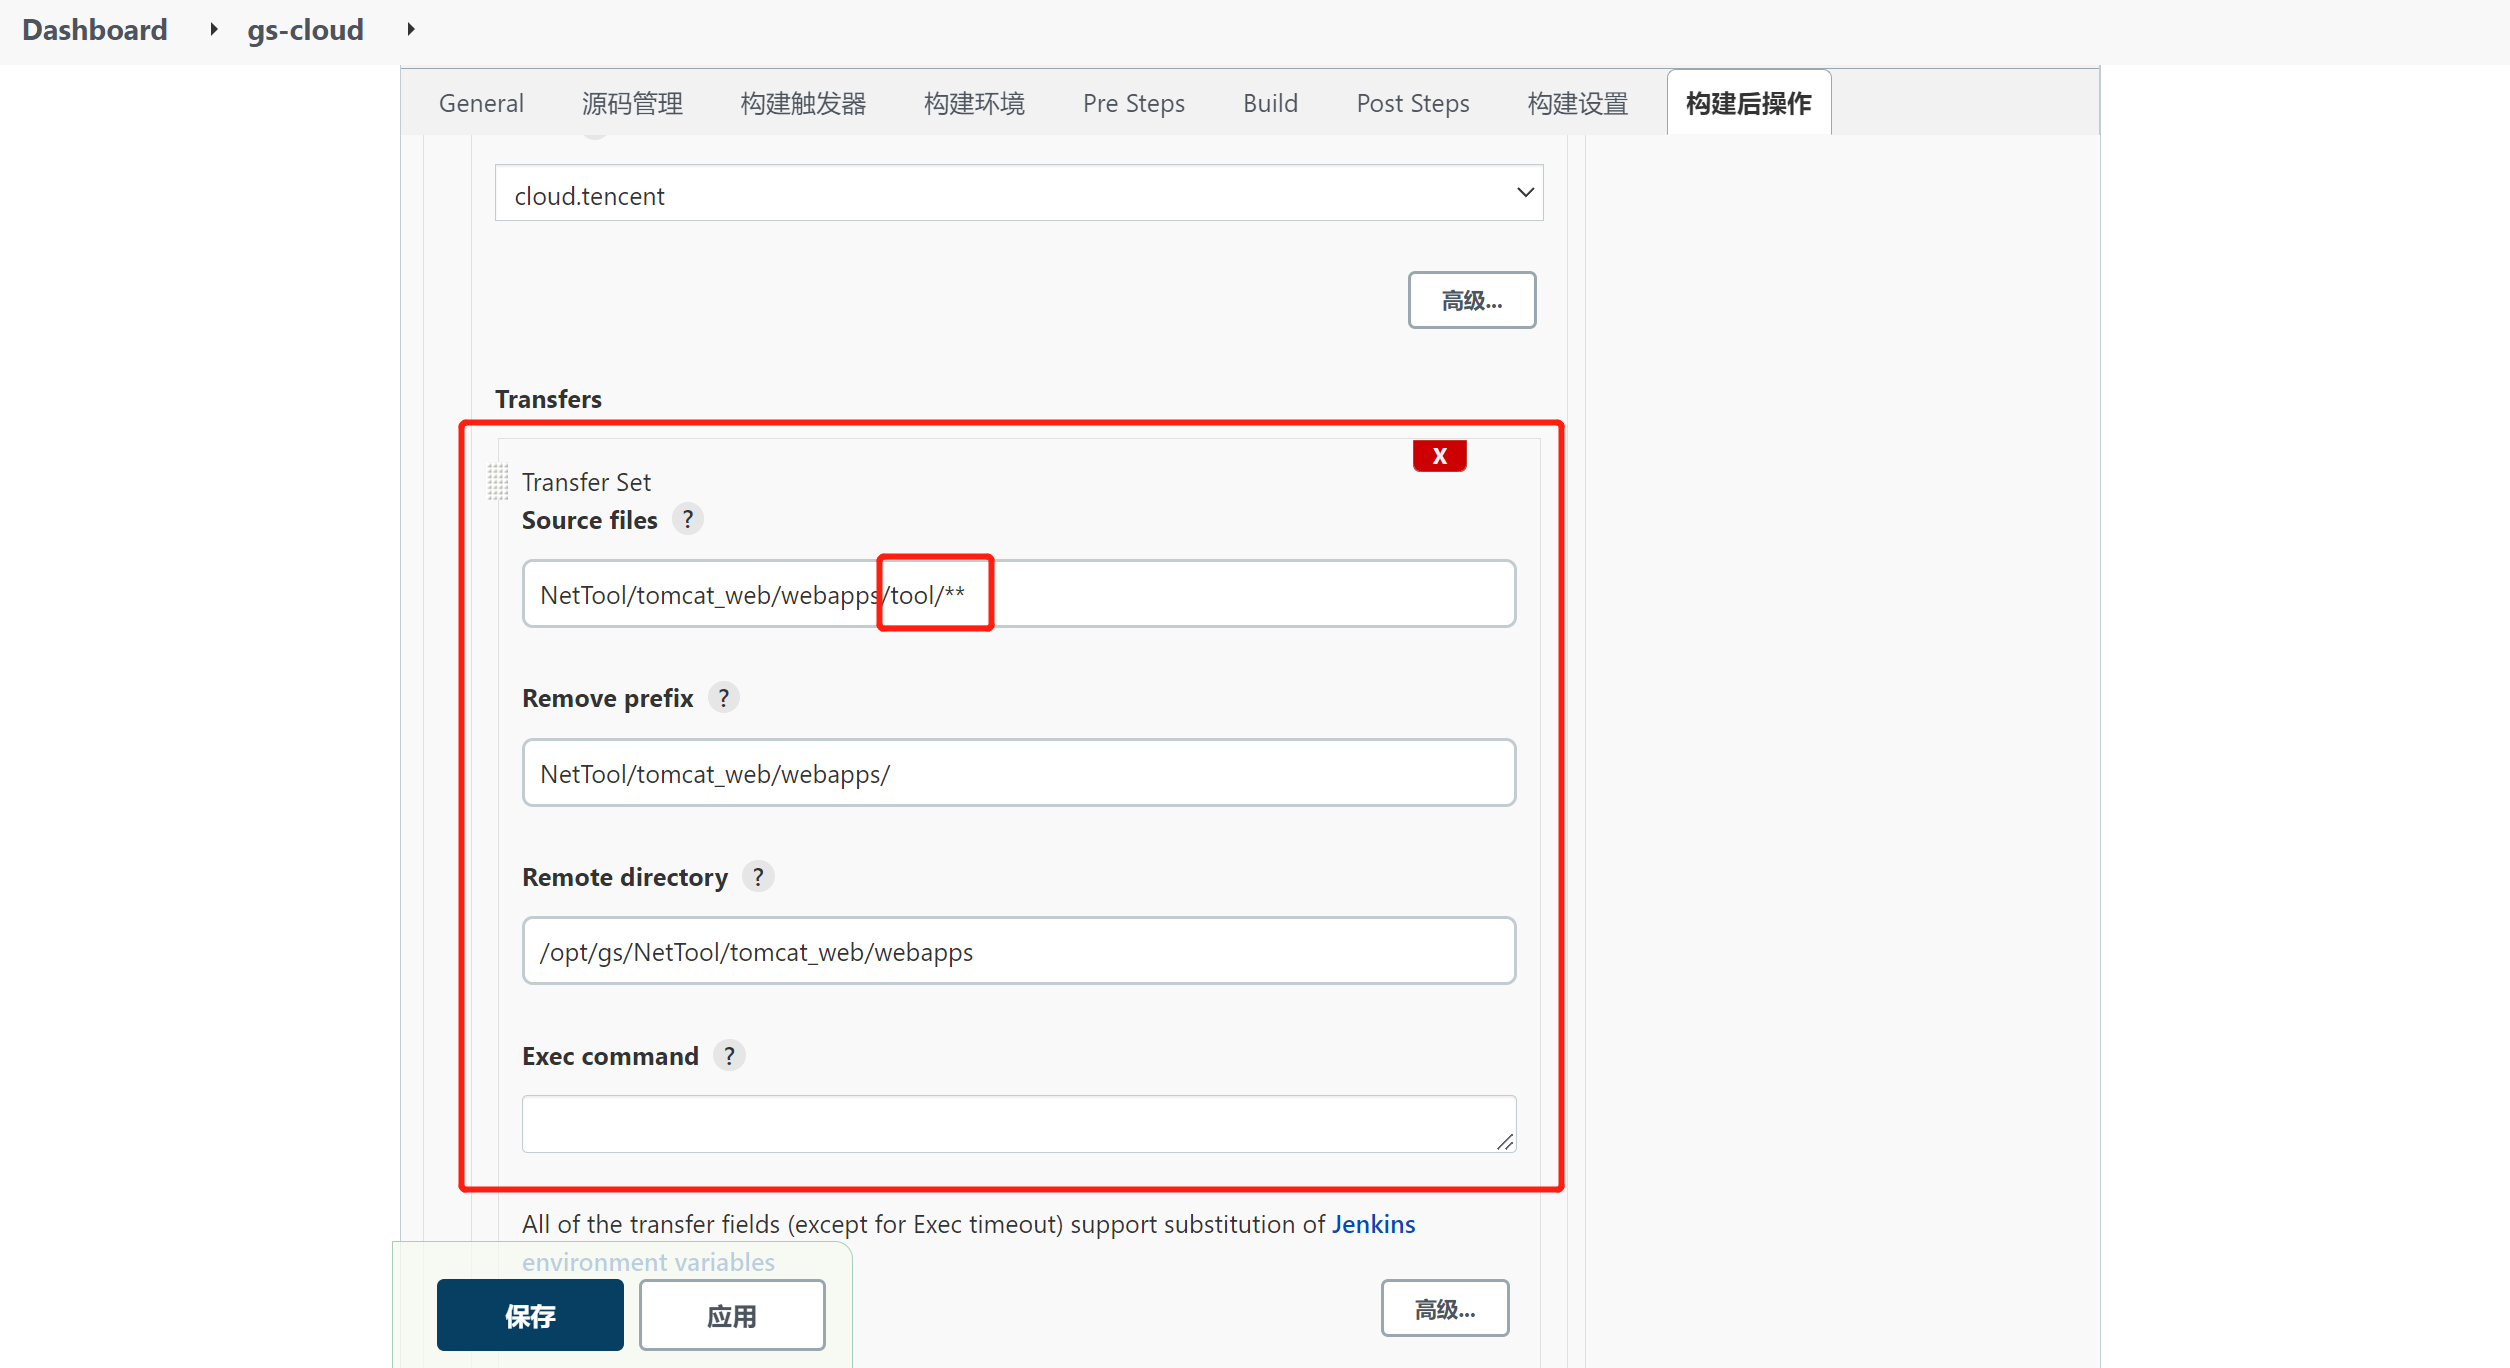Screen dimensions: 2510x1368
Task: Switch to the 构建触发器 tab
Action: point(803,103)
